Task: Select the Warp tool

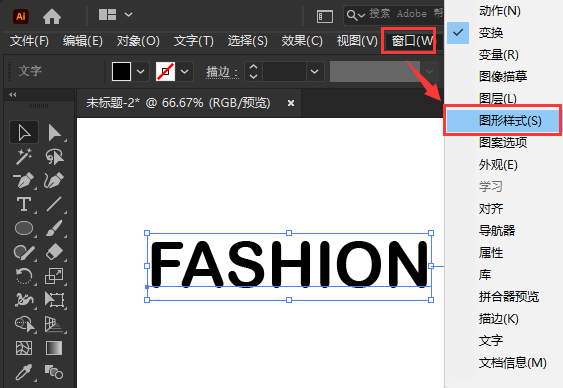Action: coord(24,300)
